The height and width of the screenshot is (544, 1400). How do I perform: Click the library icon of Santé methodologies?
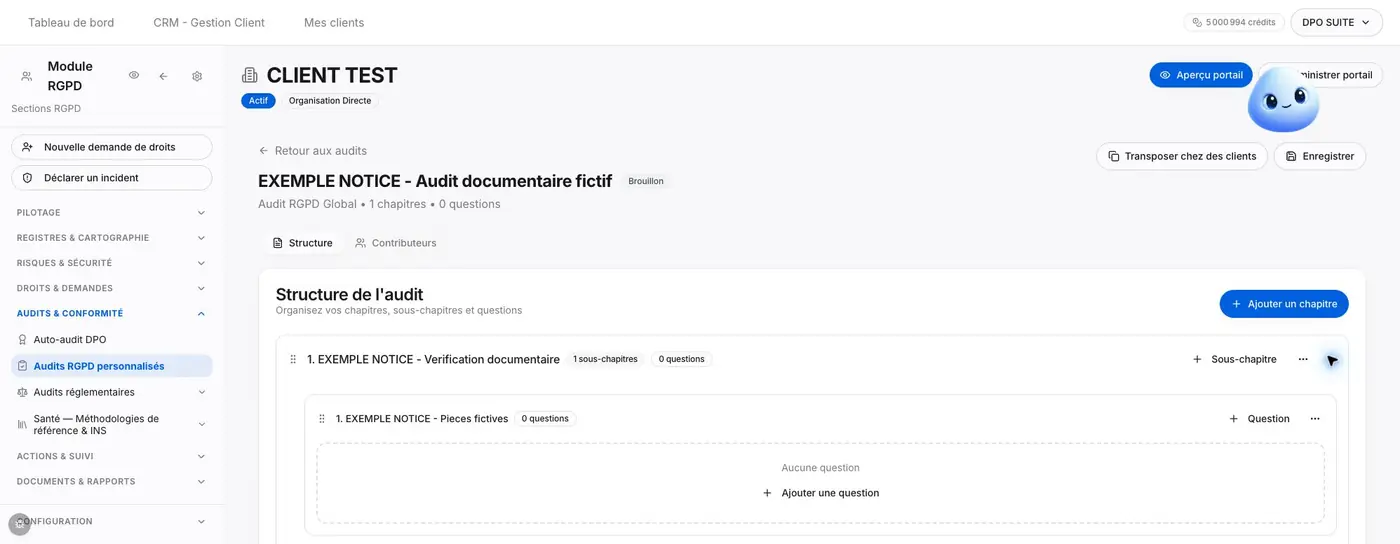[23, 425]
